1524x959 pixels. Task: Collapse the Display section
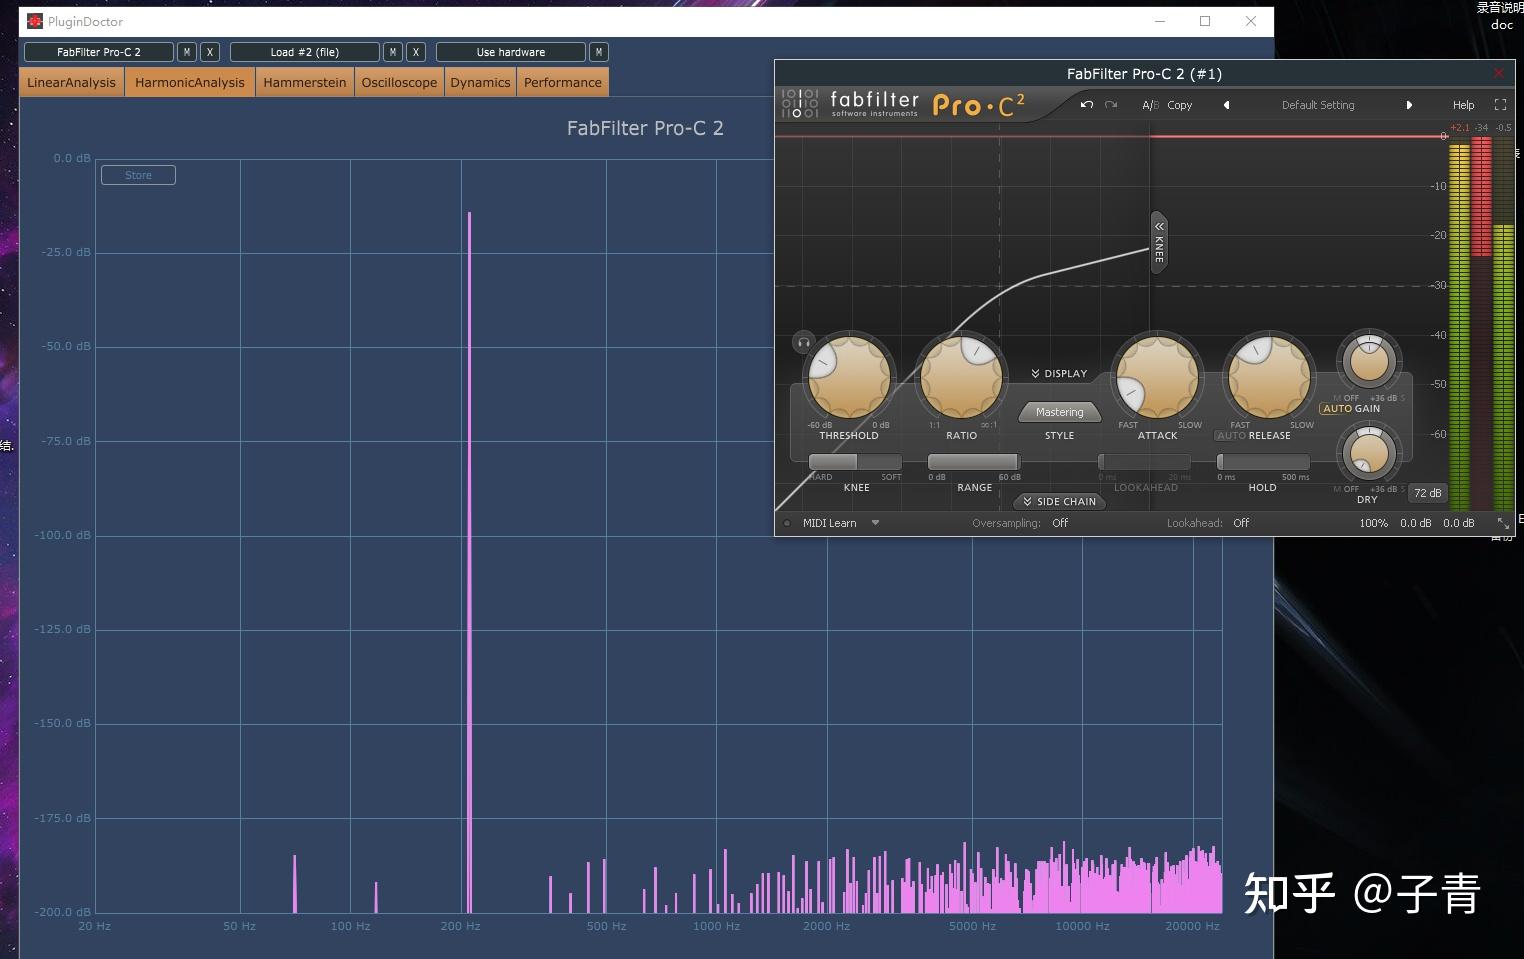click(1059, 373)
